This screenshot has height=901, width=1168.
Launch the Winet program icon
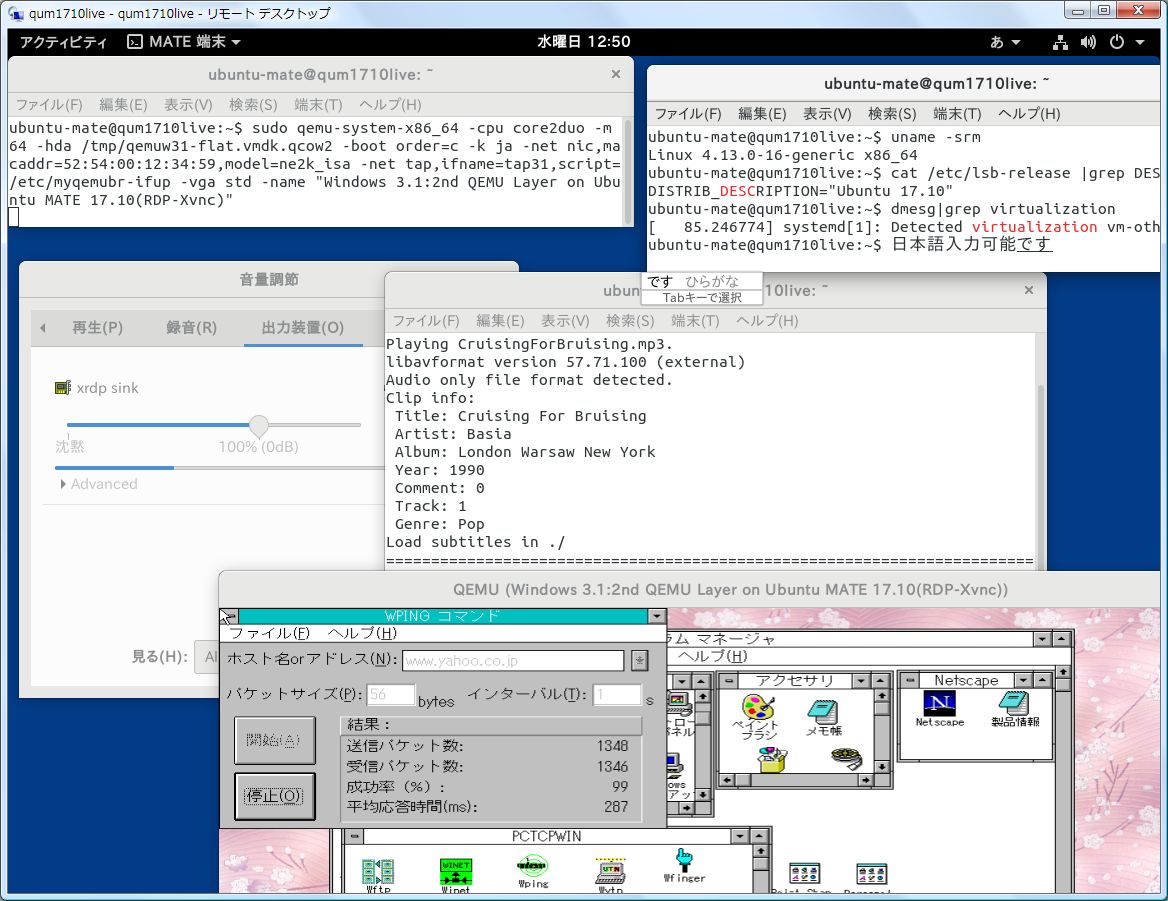[x=455, y=868]
